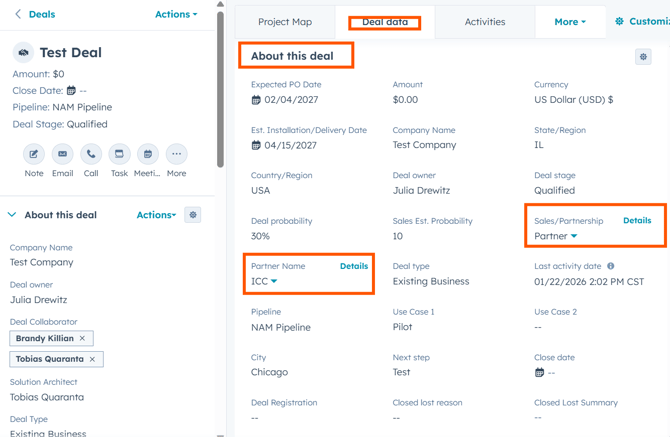Click the Email icon button
This screenshot has width=670, height=437.
[x=62, y=154]
